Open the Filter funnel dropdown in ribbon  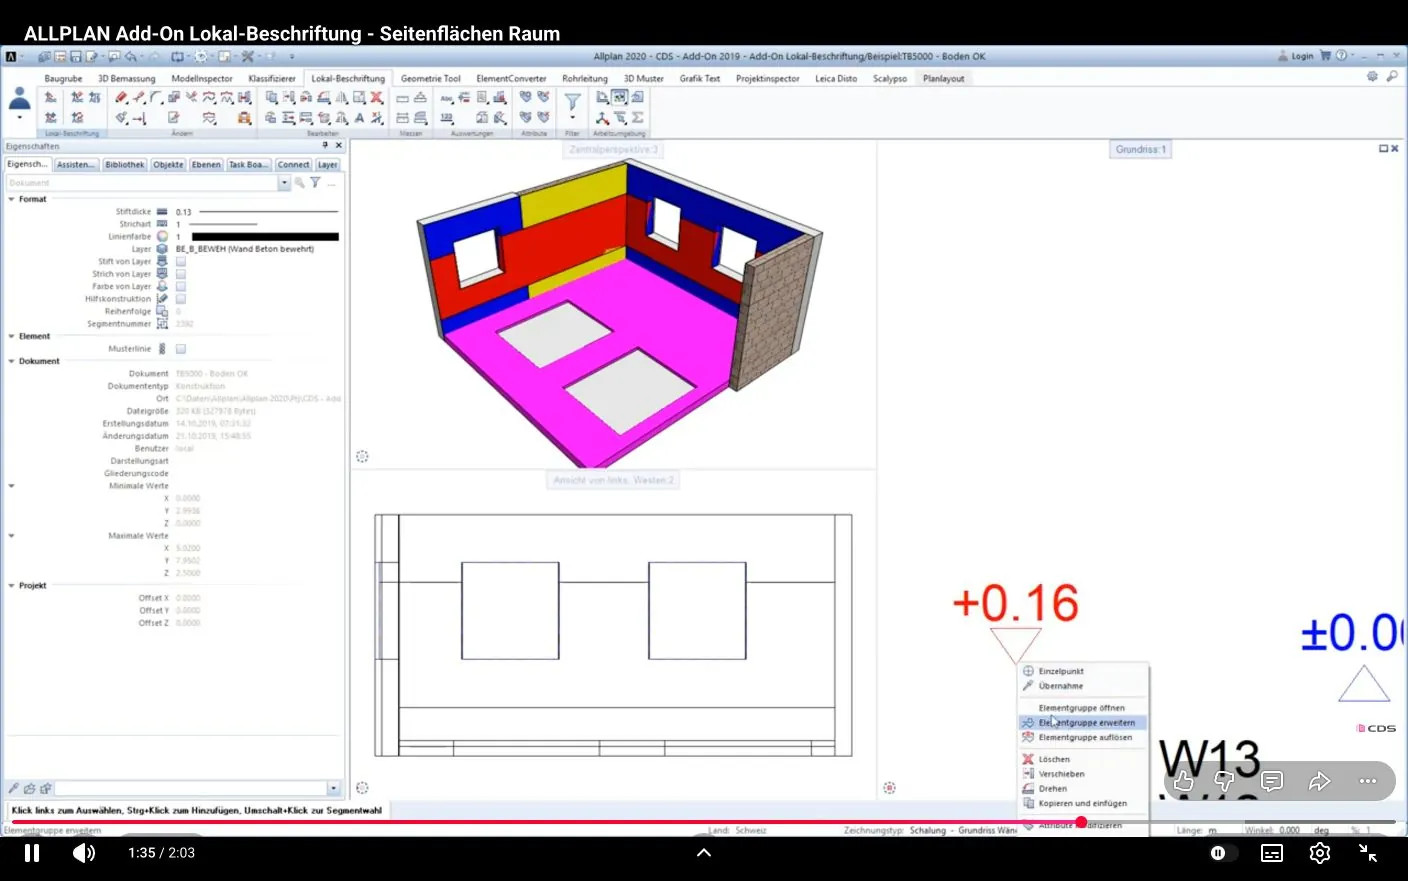click(x=572, y=117)
